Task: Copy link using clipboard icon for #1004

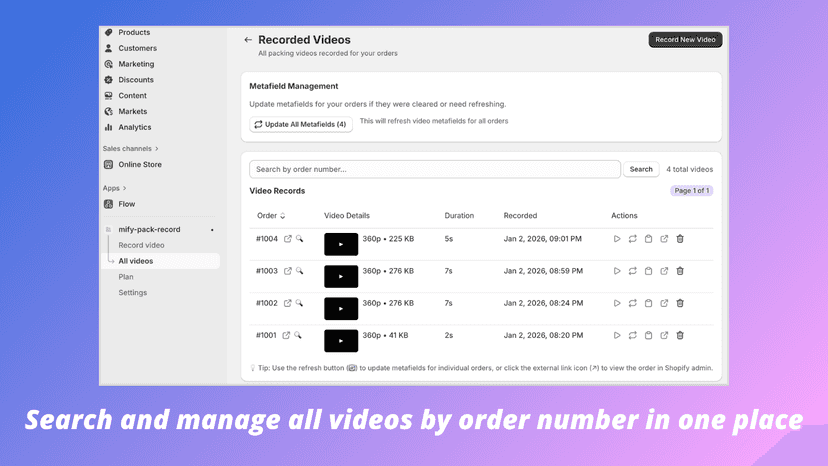Action: [648, 239]
